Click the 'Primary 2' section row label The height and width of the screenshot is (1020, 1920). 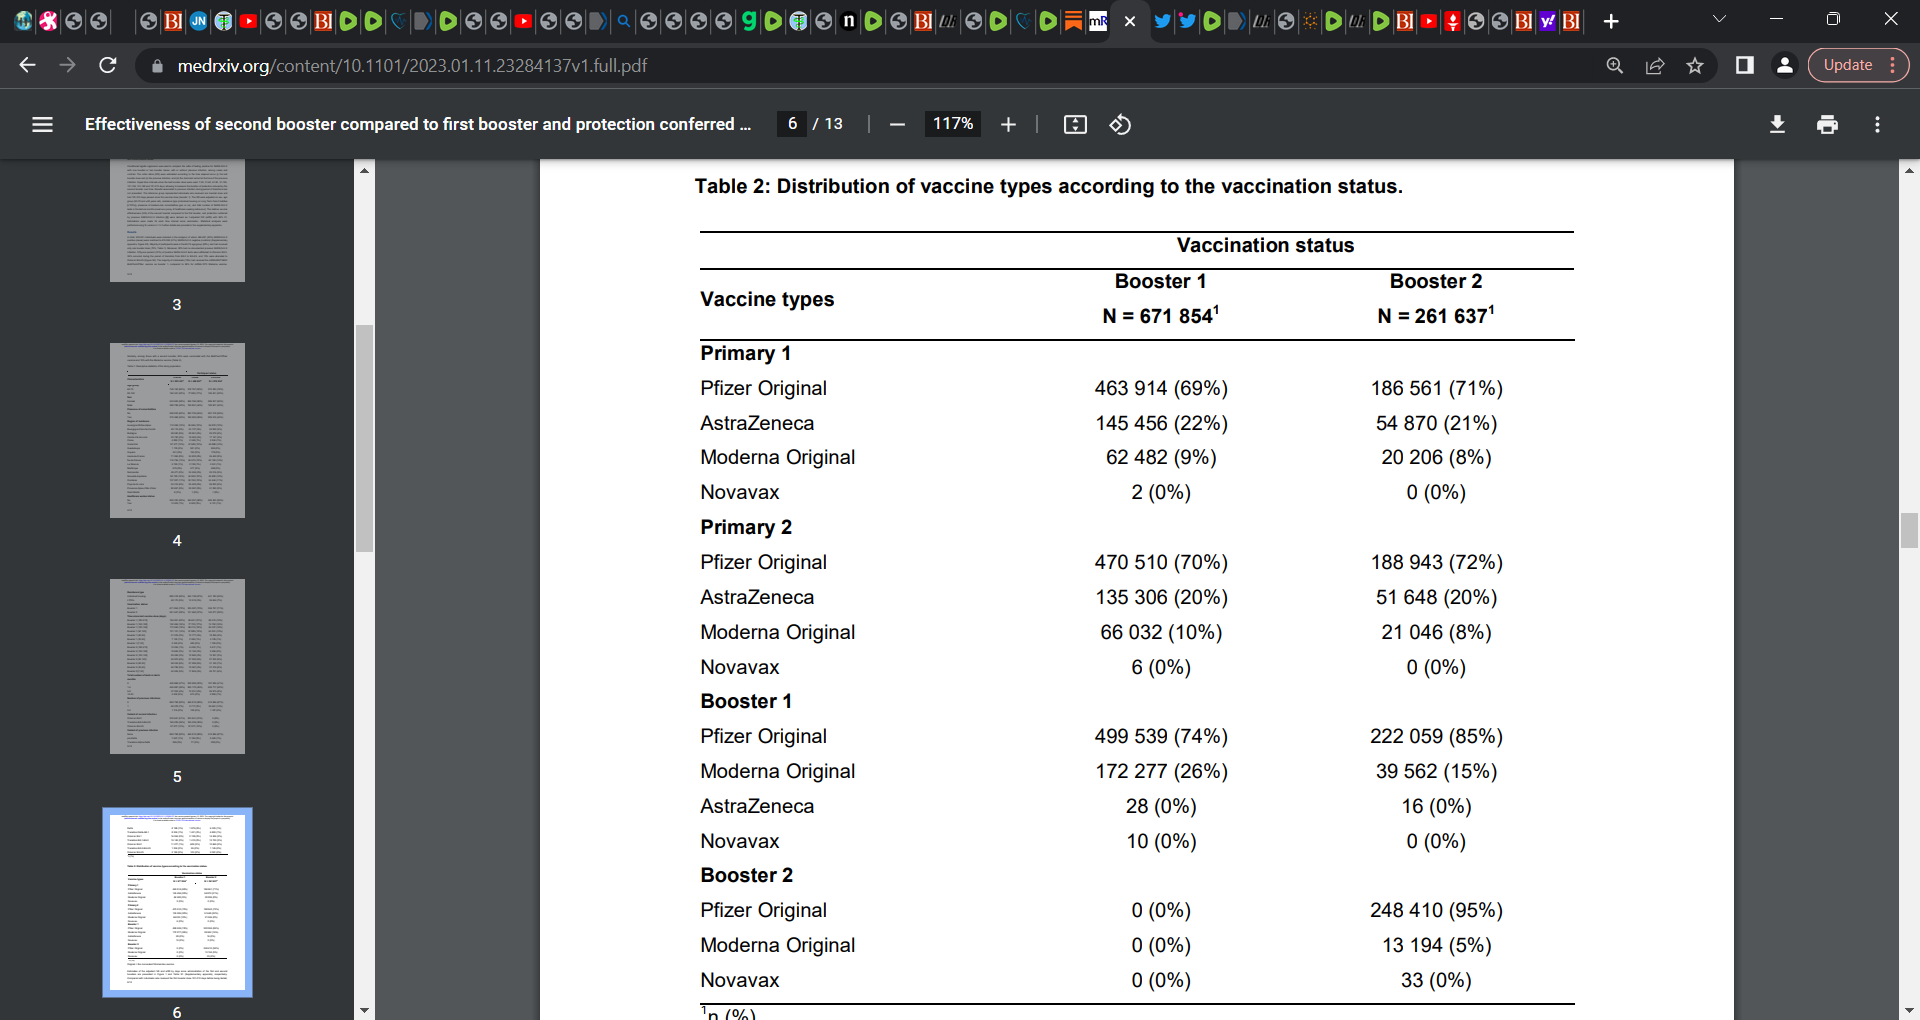746,527
